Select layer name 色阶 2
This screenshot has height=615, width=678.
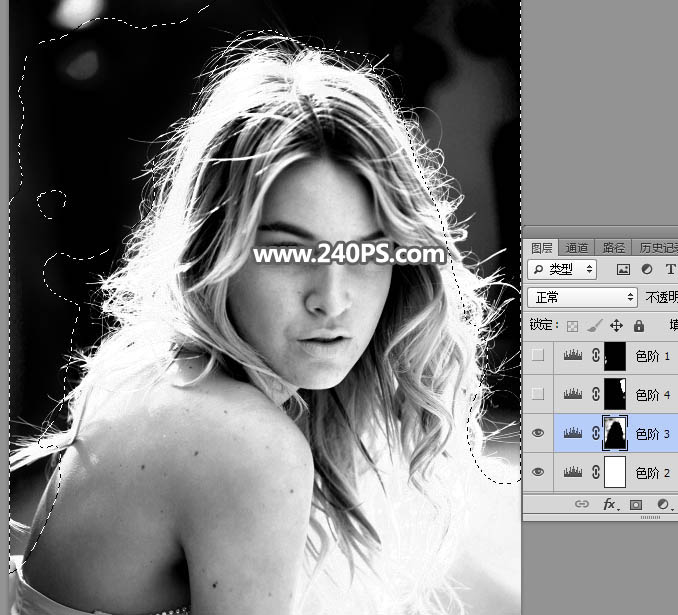[653, 472]
